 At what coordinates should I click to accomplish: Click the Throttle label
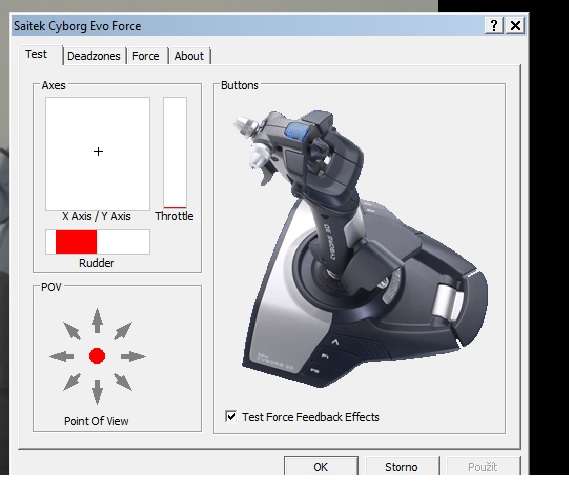pos(174,216)
